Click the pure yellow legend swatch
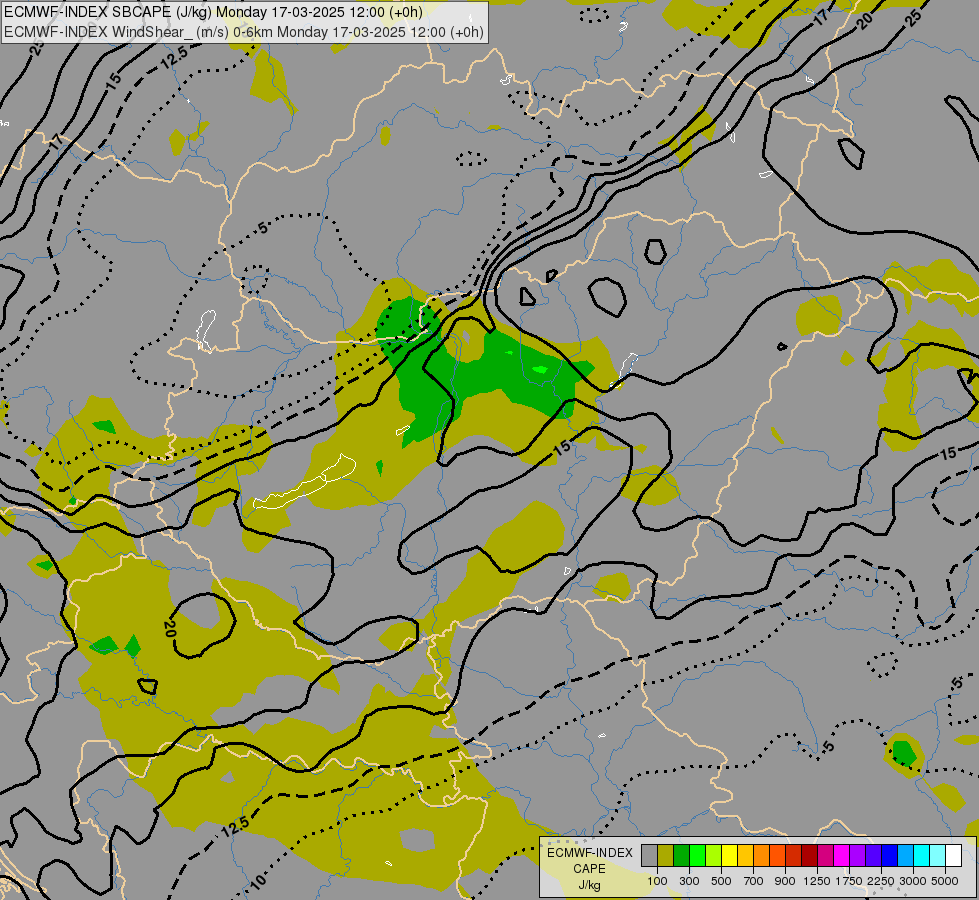This screenshot has height=900, width=979. [729, 855]
